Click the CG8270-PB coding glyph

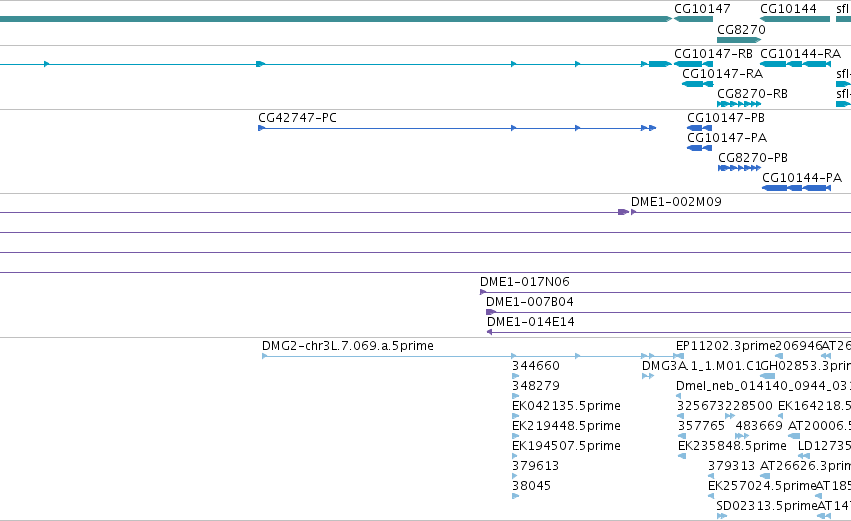click(739, 168)
